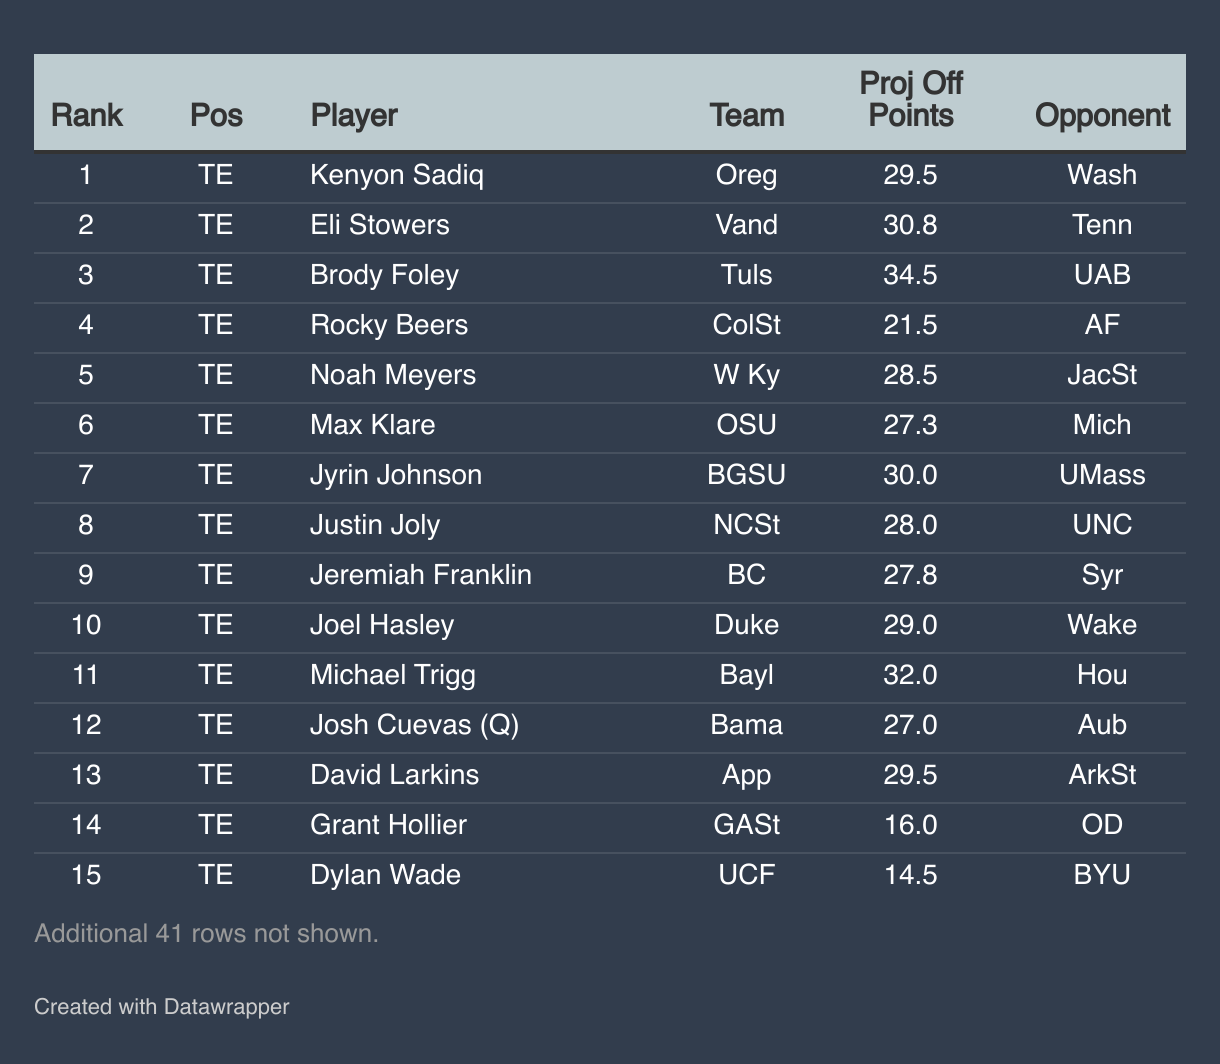This screenshot has height=1064, width=1220.
Task: Click the Opponent column header
Action: (1102, 115)
